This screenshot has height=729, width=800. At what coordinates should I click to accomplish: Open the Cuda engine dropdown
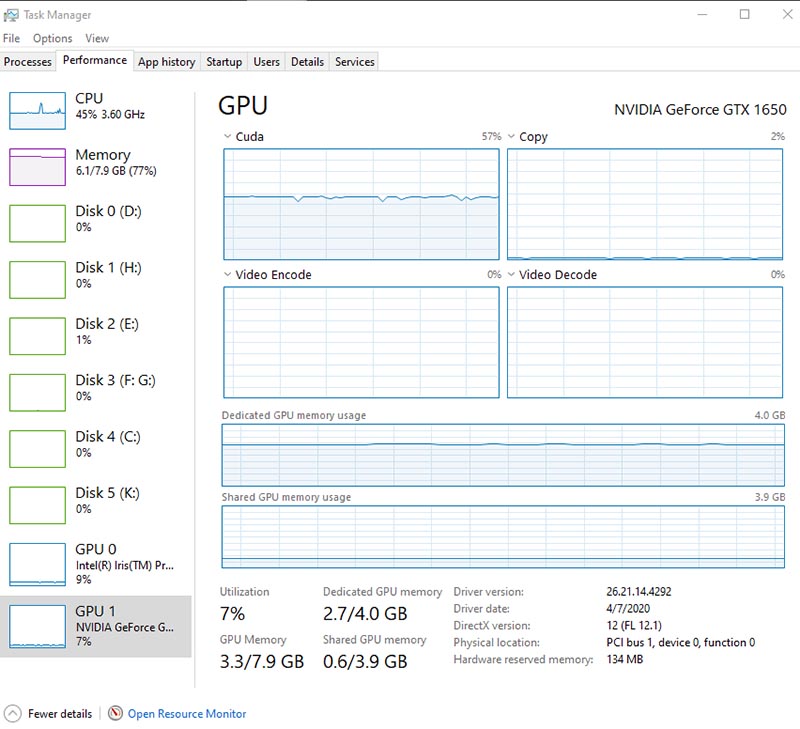click(x=227, y=136)
